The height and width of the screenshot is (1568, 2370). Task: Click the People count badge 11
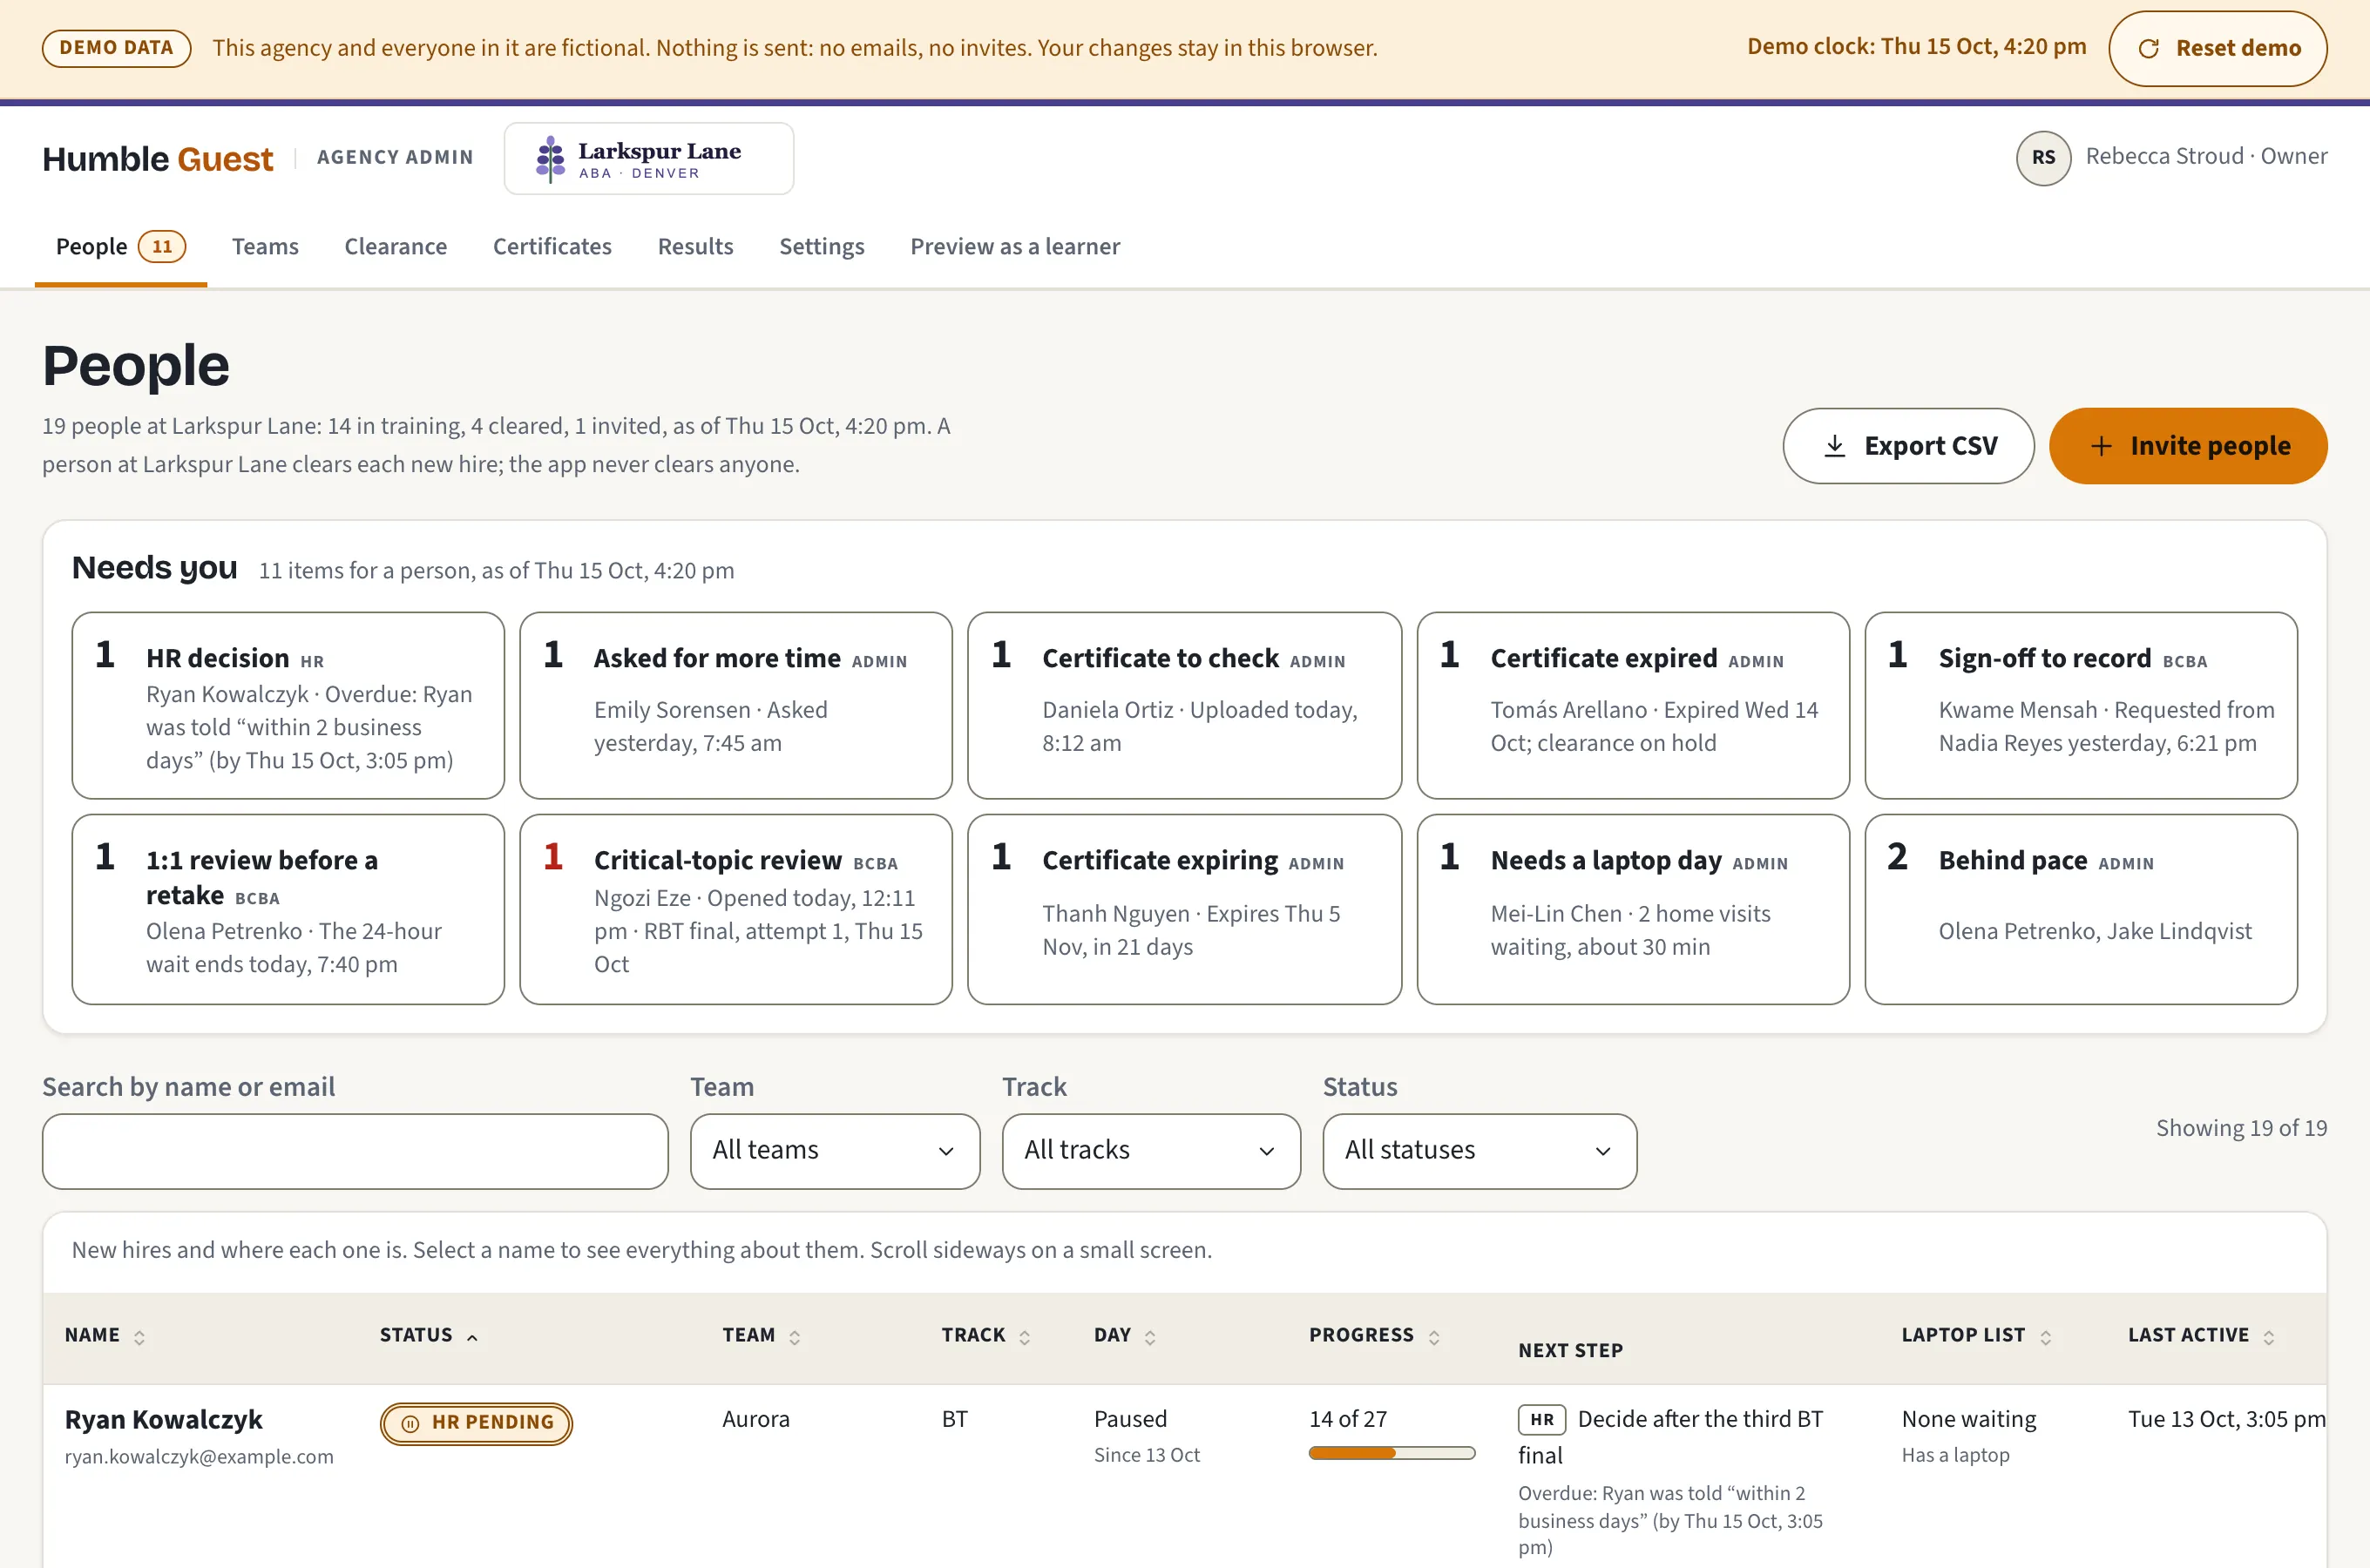[x=162, y=246]
